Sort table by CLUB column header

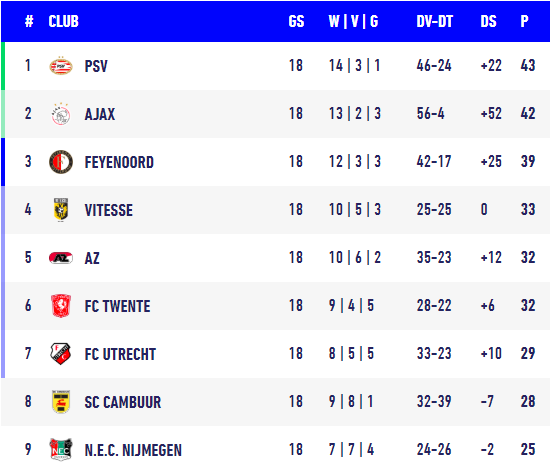point(63,21)
